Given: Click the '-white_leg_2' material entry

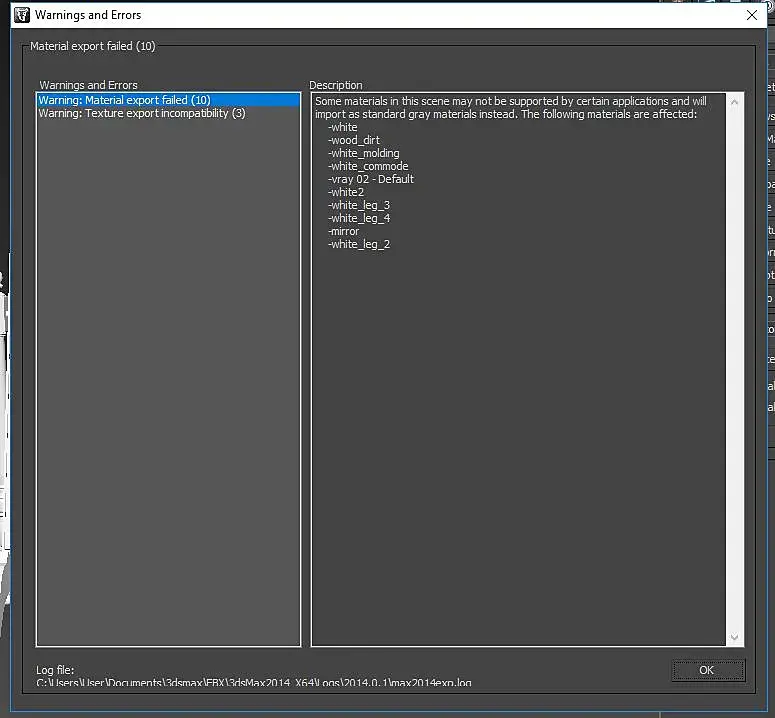Looking at the screenshot, I should pyautogui.click(x=359, y=244).
